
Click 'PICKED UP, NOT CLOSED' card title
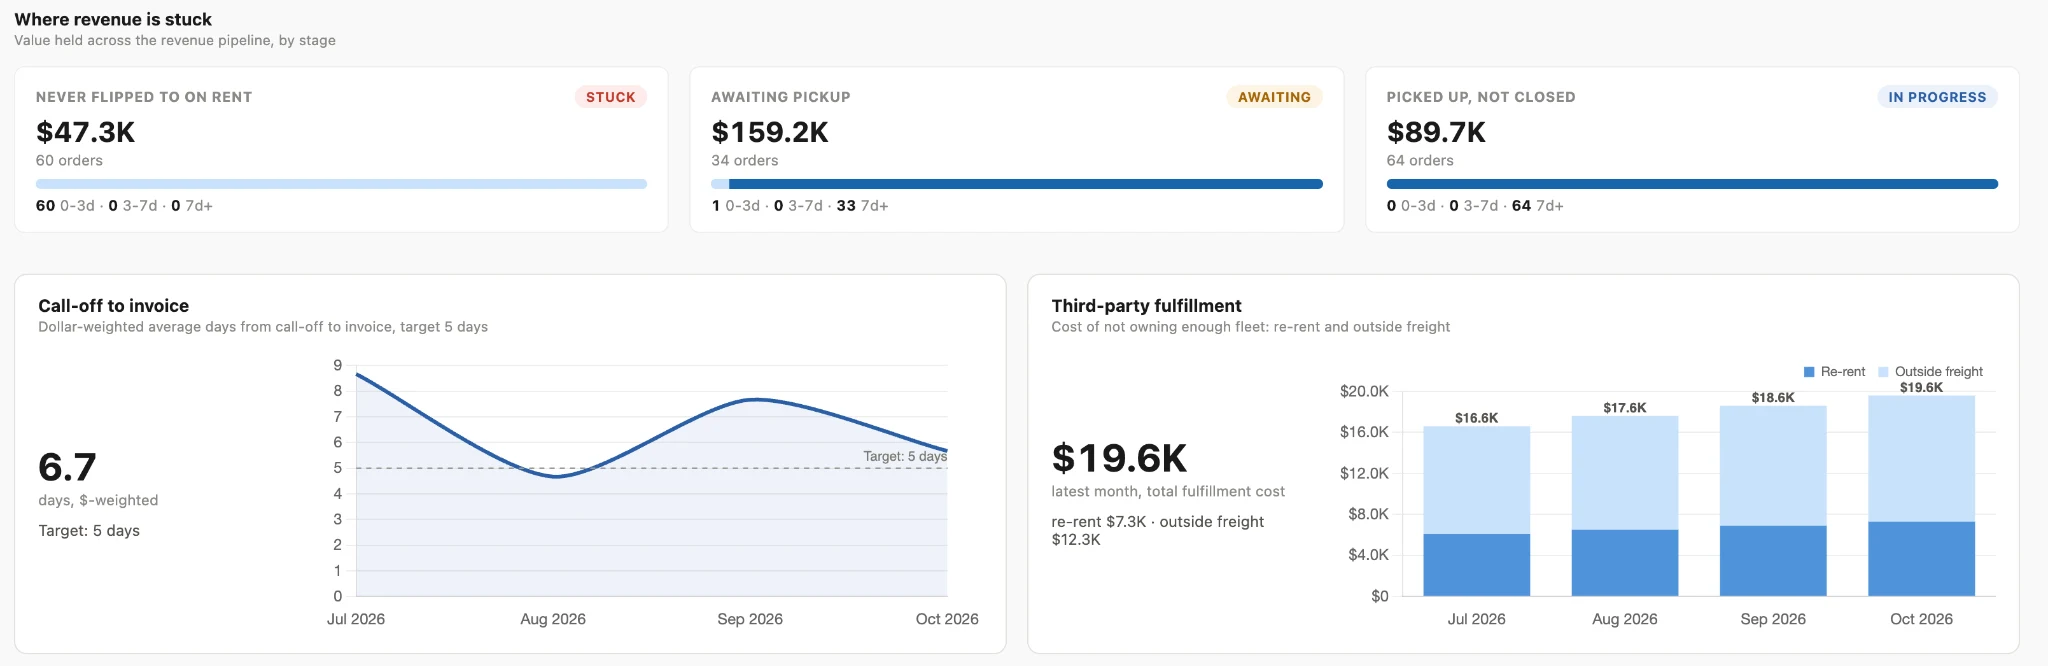(1481, 97)
